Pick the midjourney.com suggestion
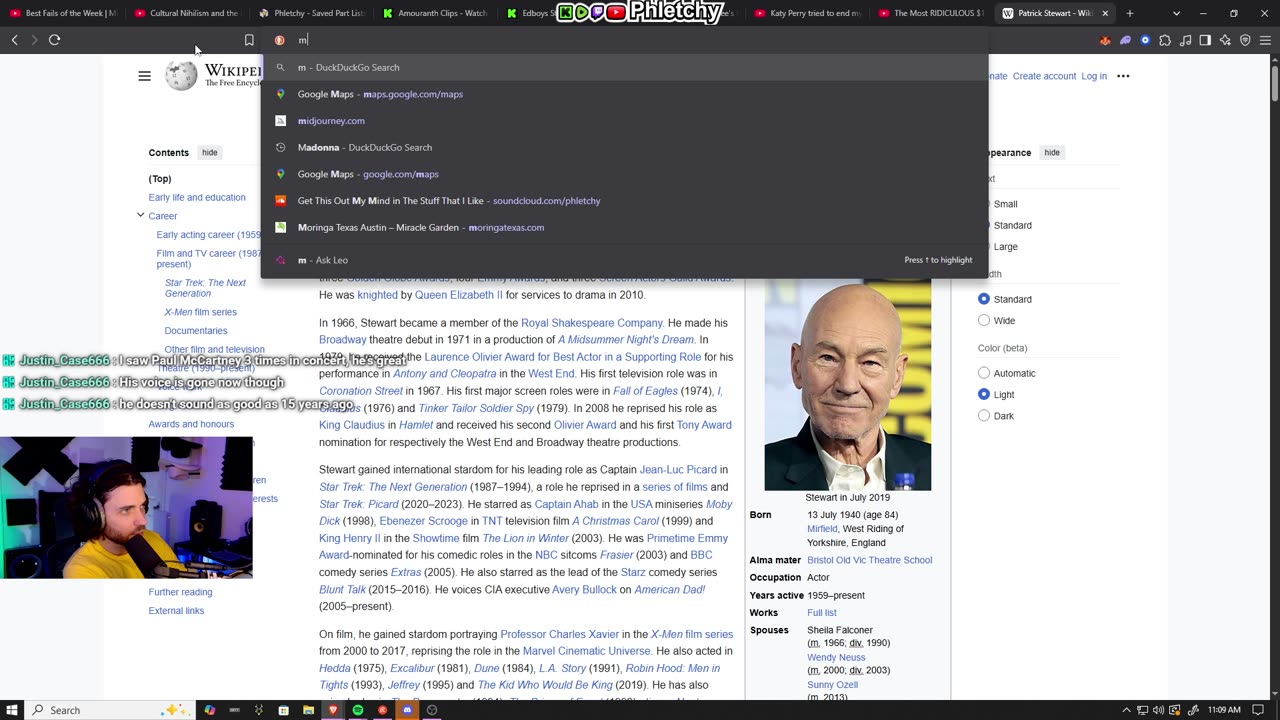Image resolution: width=1280 pixels, height=720 pixels. pos(624,120)
